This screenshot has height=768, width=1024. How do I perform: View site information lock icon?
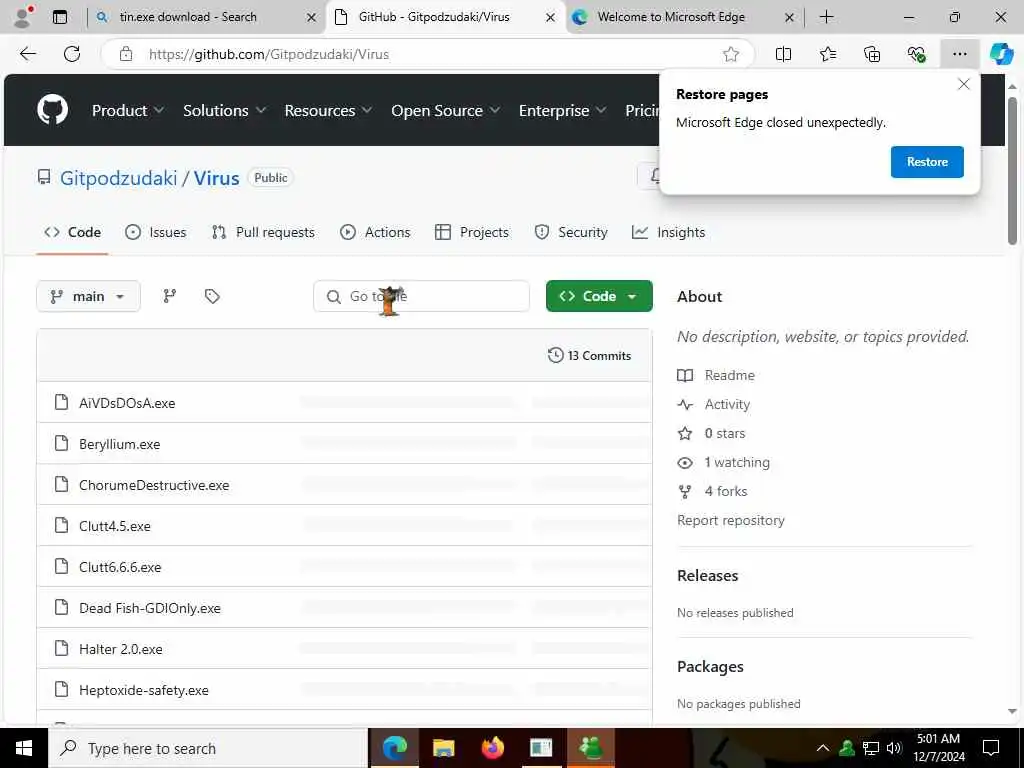pyautogui.click(x=126, y=54)
